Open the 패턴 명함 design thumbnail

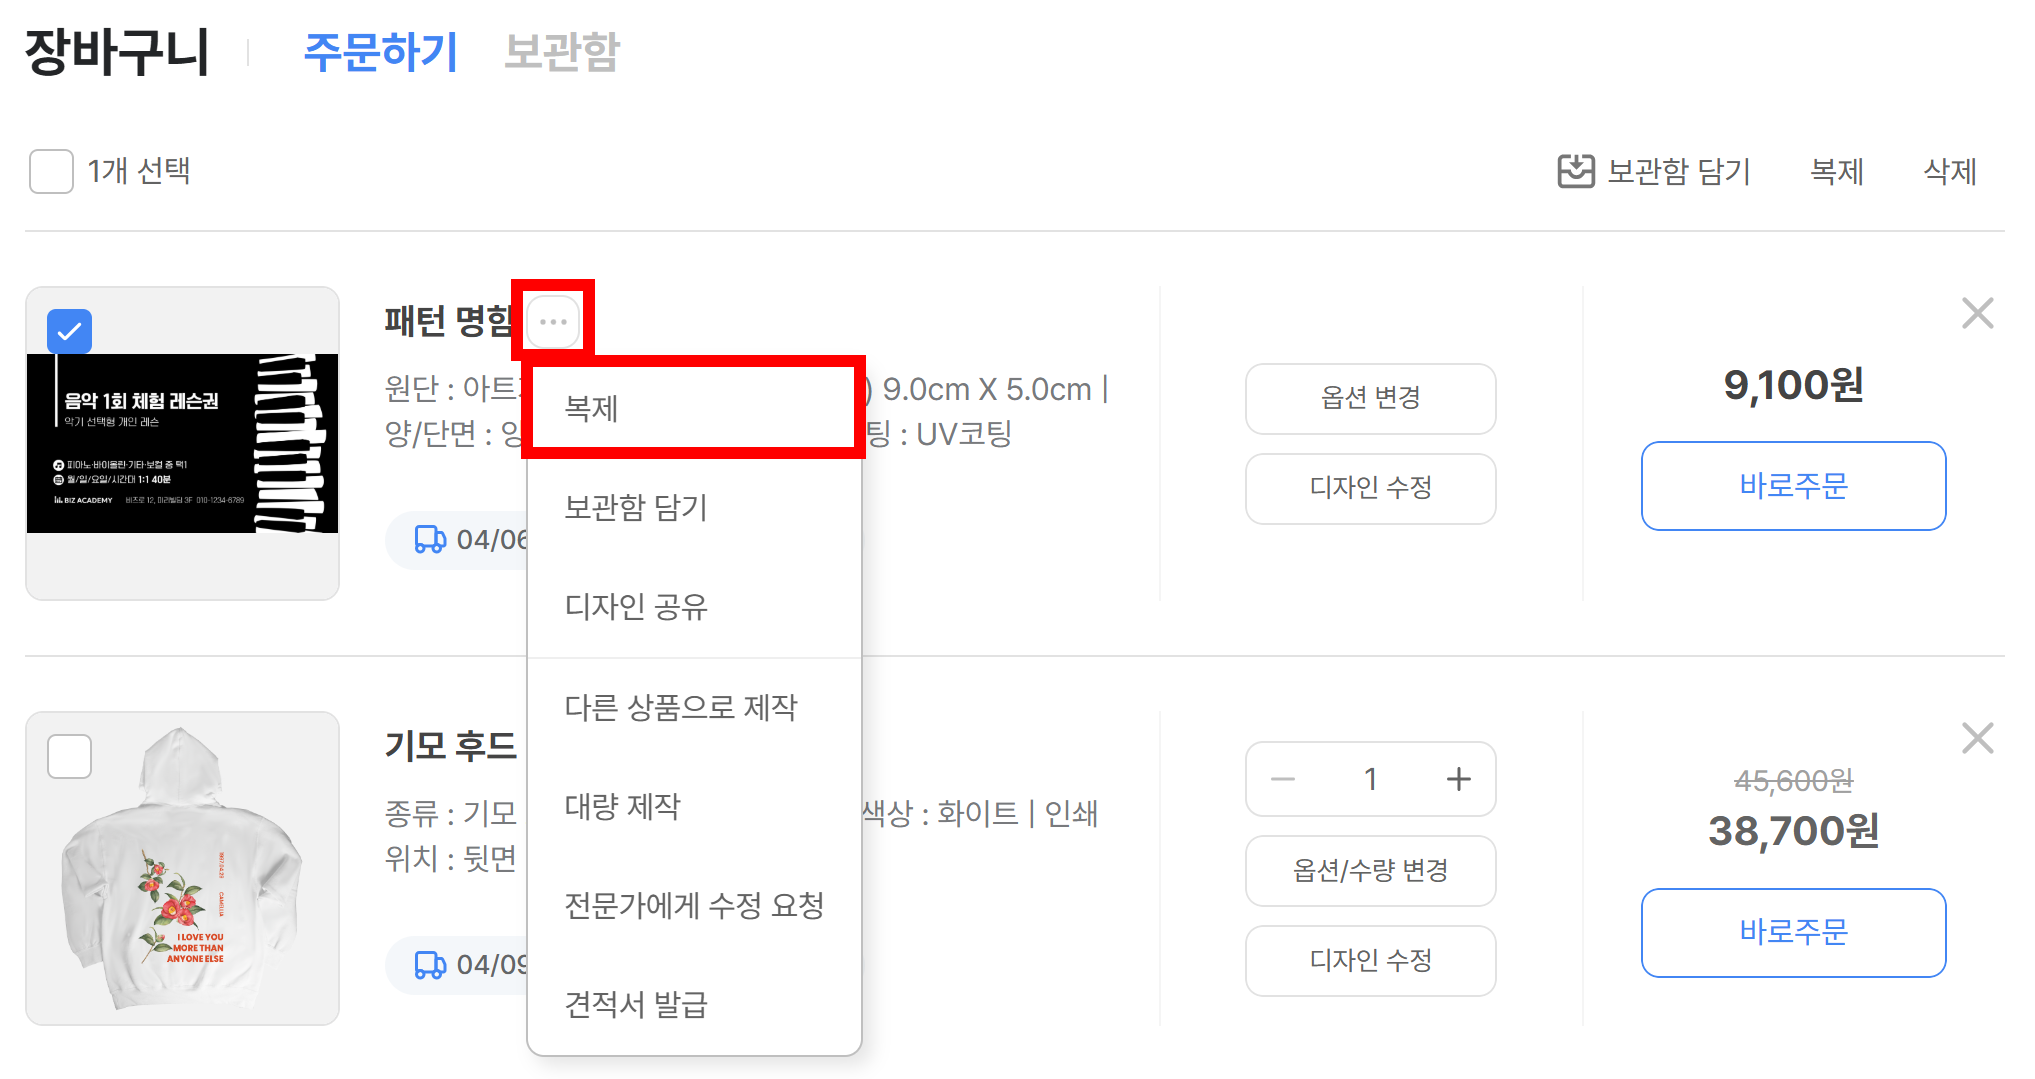pos(182,444)
